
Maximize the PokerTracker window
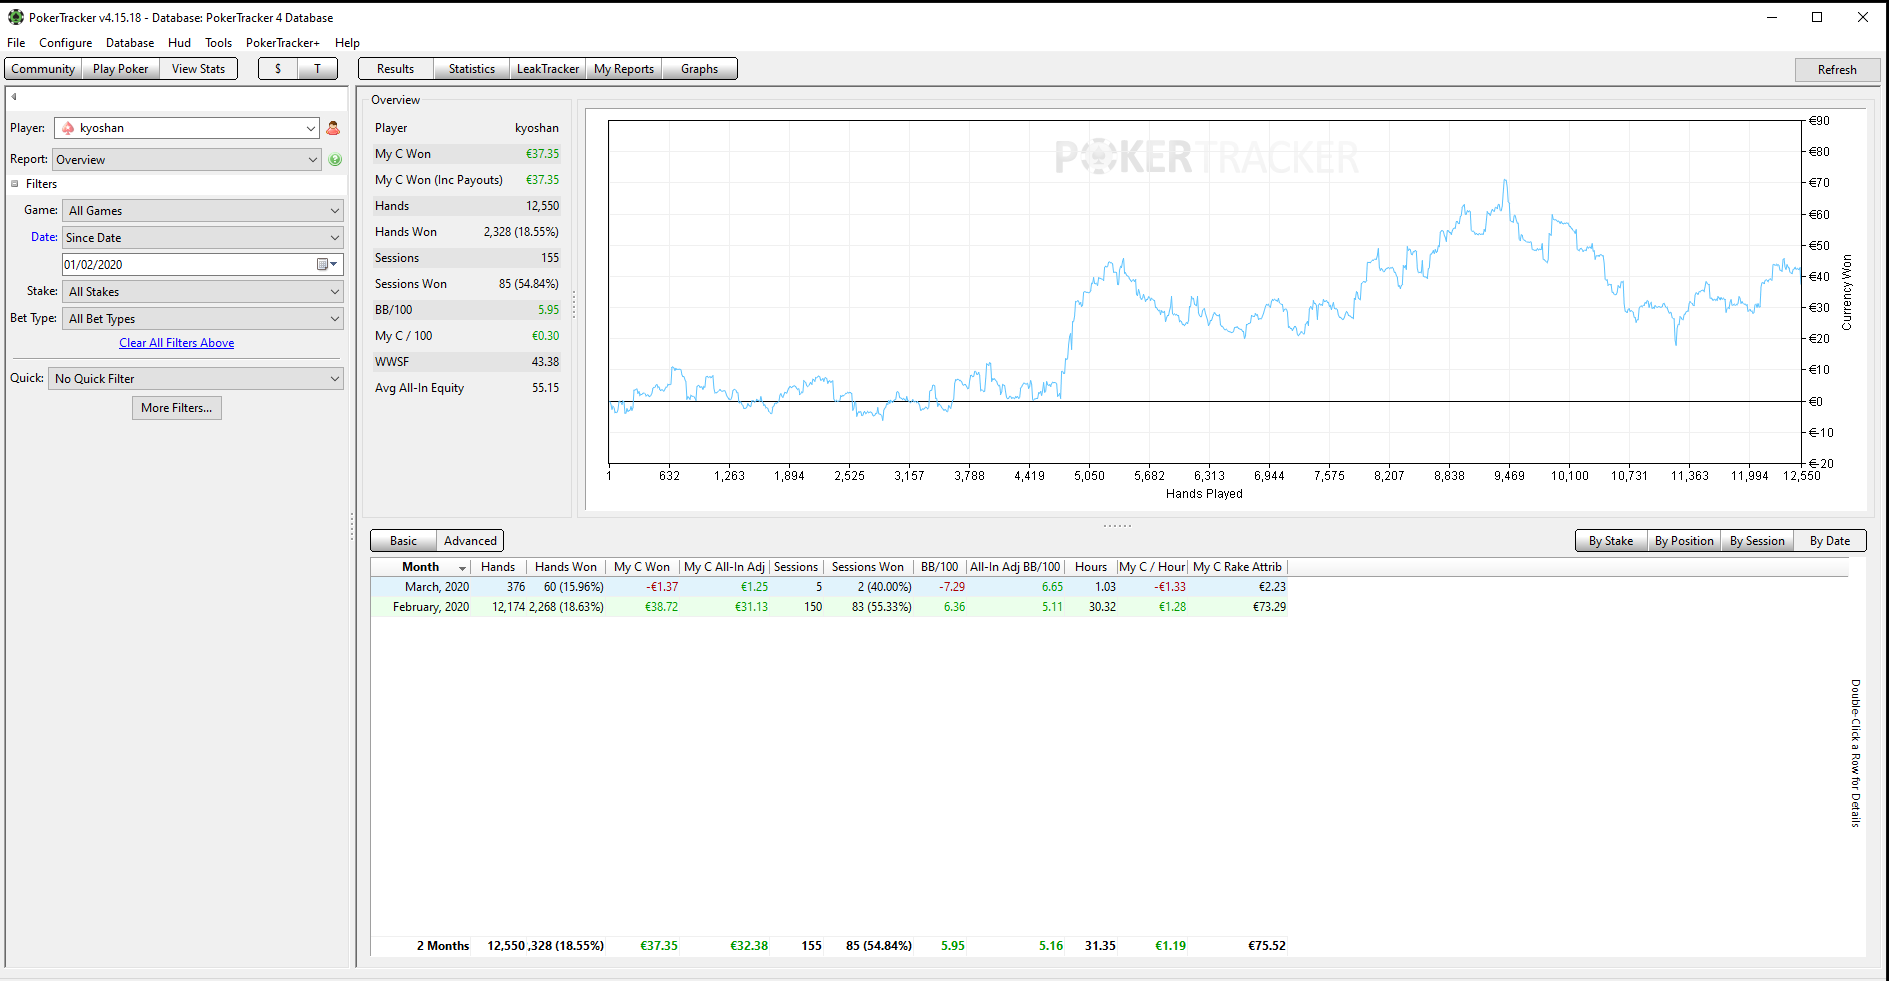click(x=1817, y=17)
